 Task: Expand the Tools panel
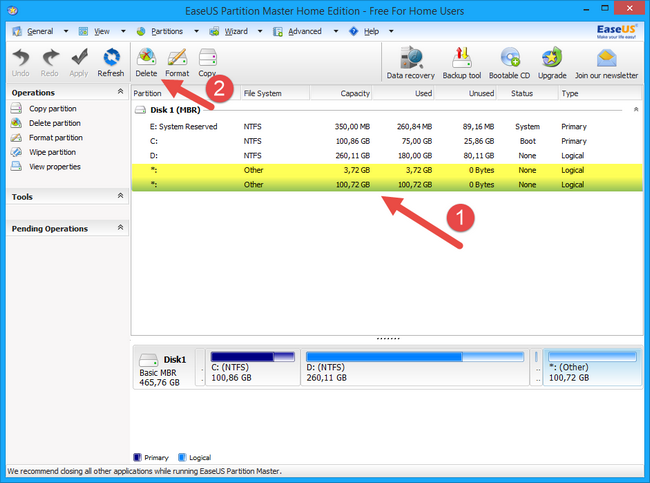tap(121, 197)
